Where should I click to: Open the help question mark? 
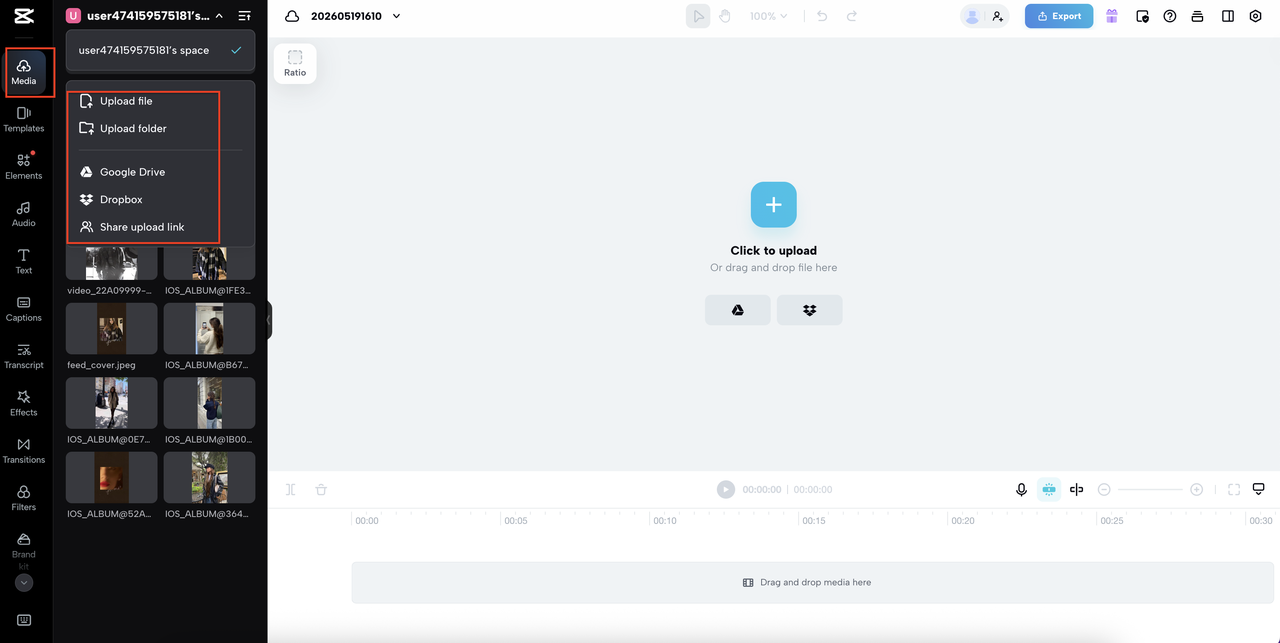1170,16
